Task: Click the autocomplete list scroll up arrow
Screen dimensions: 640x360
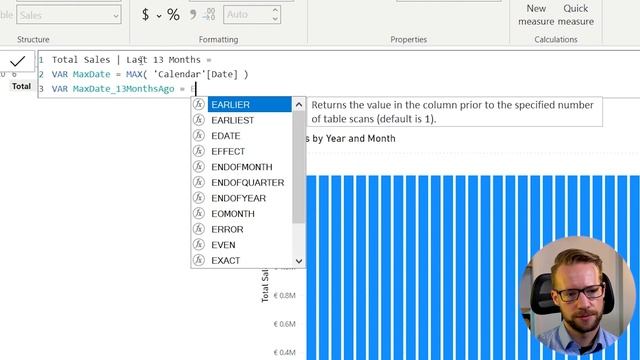Action: [299, 105]
